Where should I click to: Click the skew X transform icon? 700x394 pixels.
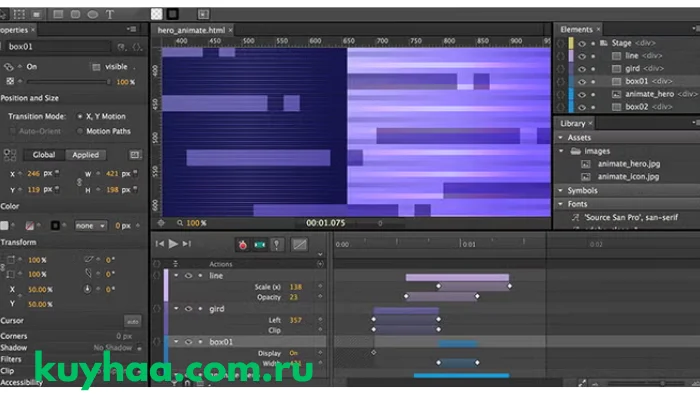pyautogui.click(x=88, y=260)
